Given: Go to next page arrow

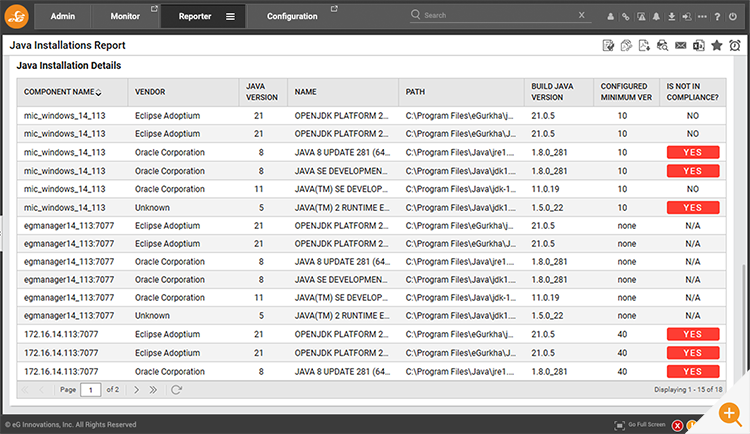Looking at the screenshot, I should click(136, 390).
